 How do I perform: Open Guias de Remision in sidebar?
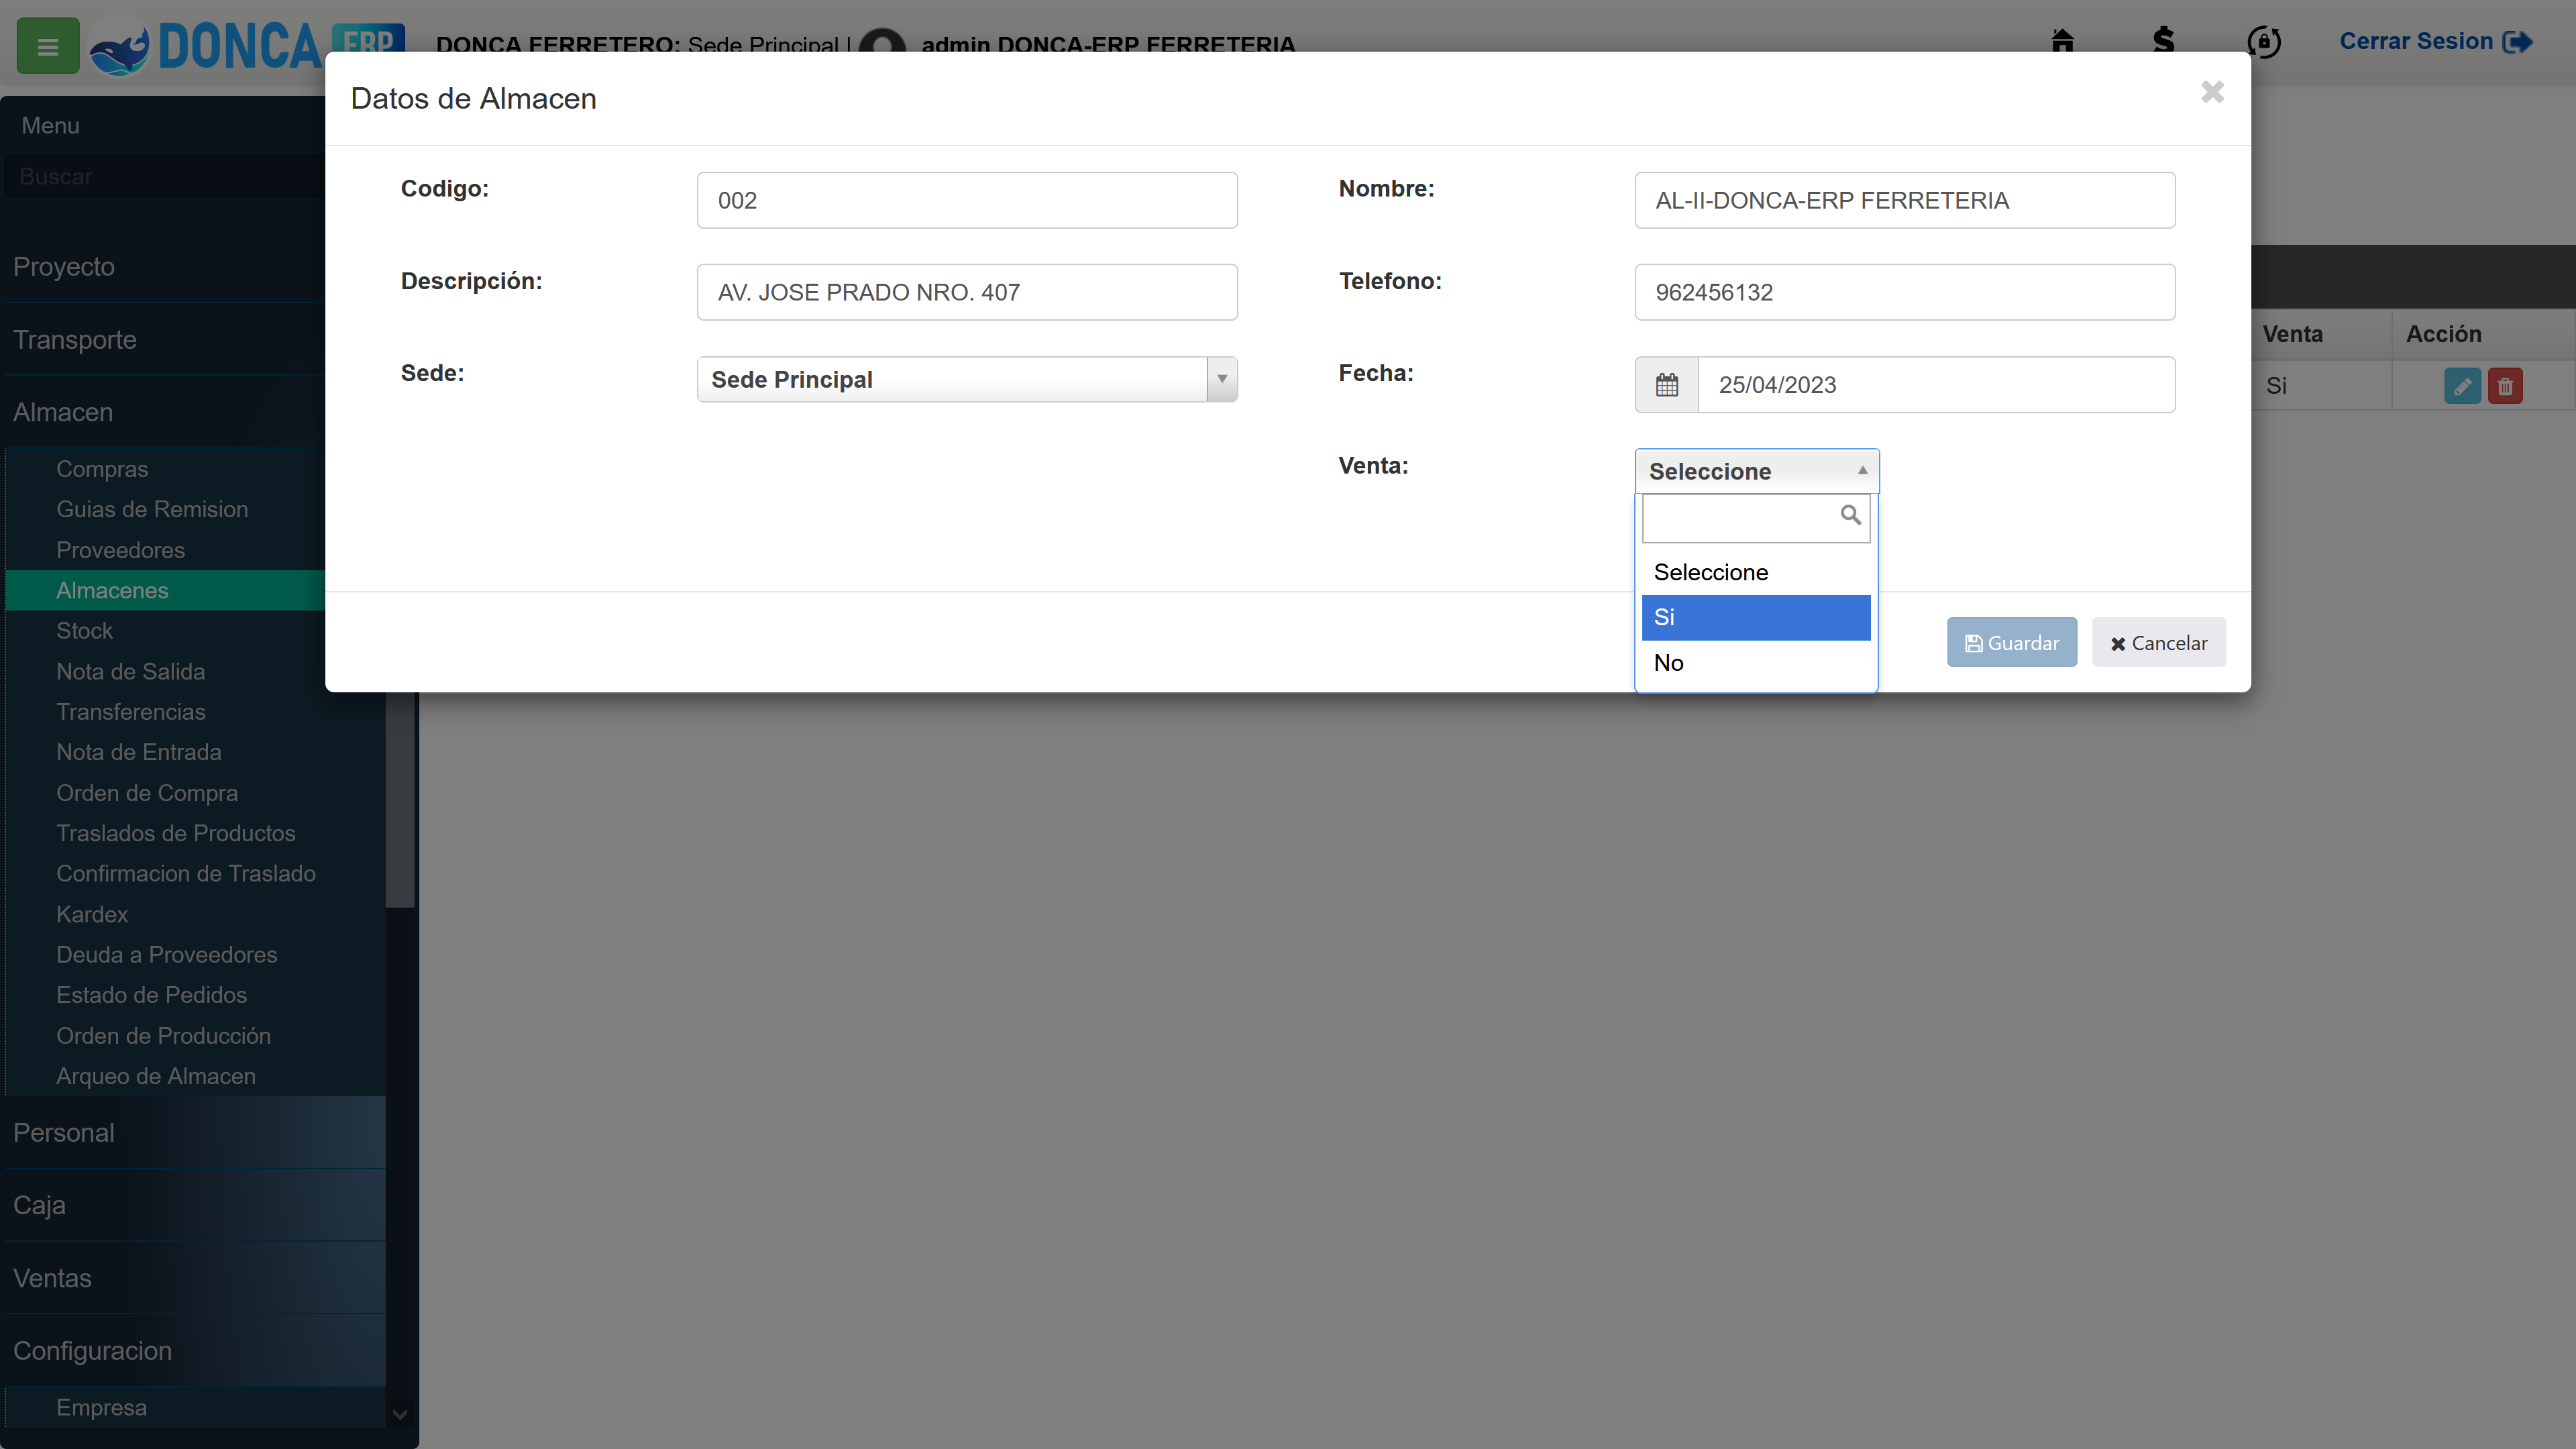point(152,509)
